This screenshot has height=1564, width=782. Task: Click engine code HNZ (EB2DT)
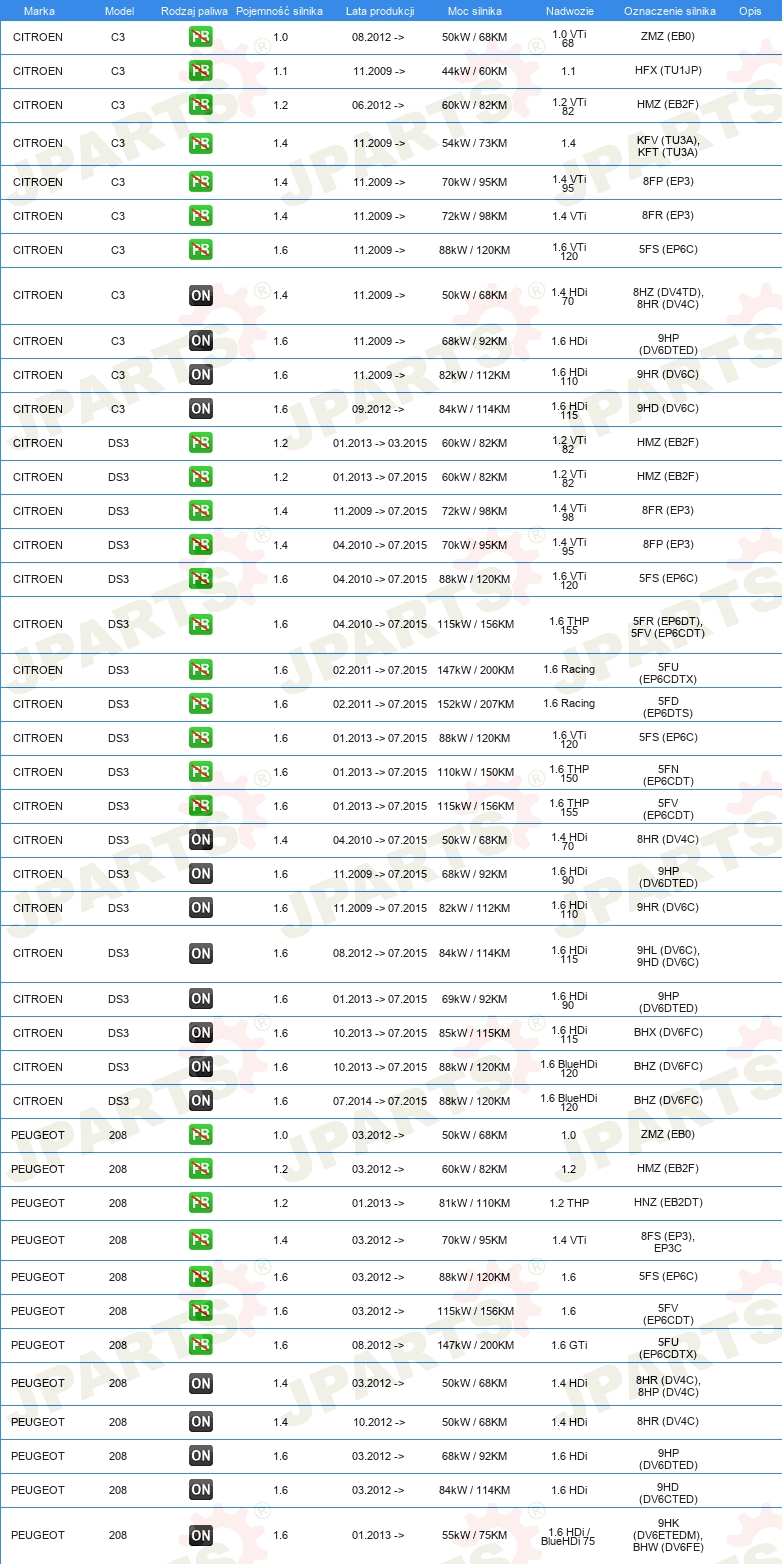(x=668, y=1202)
